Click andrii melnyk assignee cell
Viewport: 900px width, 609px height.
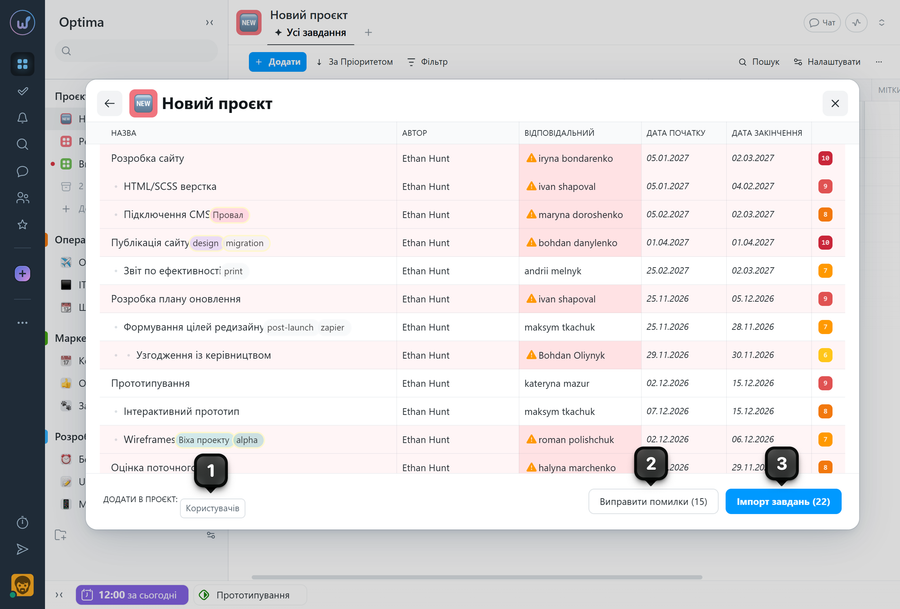(x=580, y=270)
